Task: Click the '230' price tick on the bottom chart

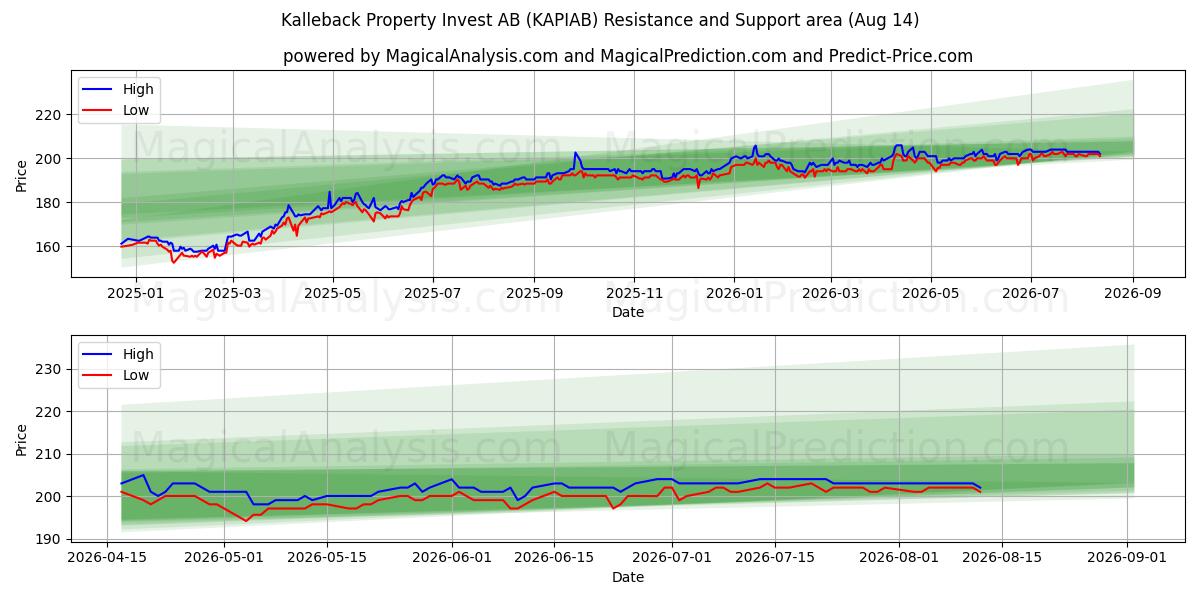Action: tap(50, 370)
